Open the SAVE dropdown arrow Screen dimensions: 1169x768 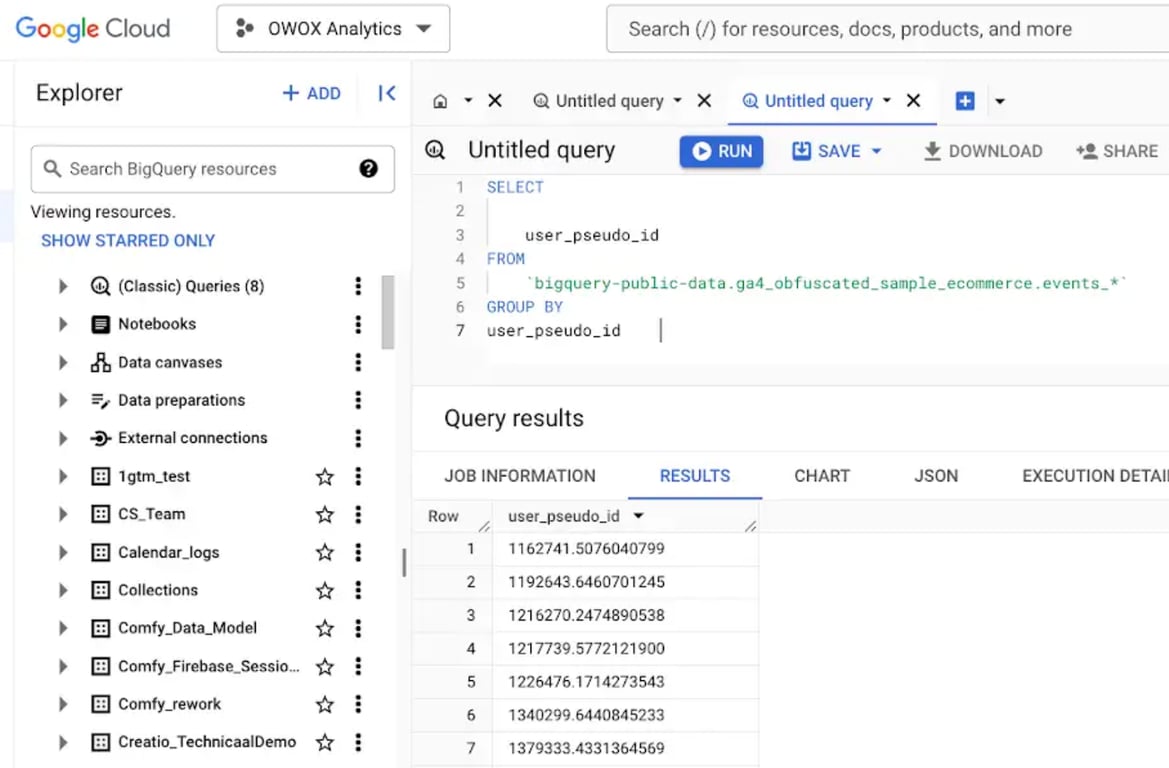(x=877, y=151)
